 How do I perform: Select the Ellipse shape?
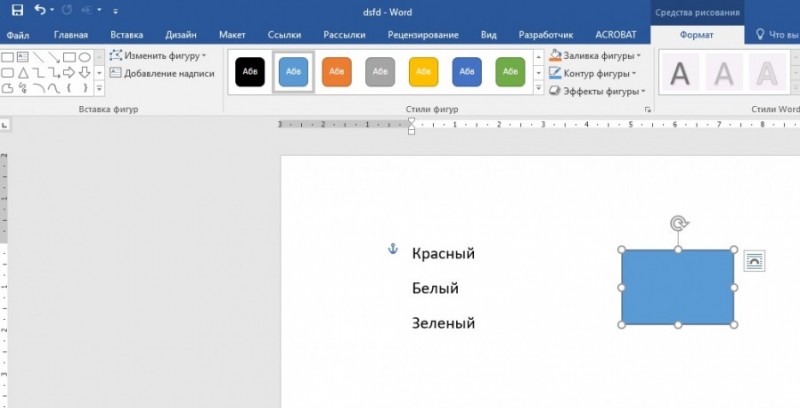pos(85,57)
